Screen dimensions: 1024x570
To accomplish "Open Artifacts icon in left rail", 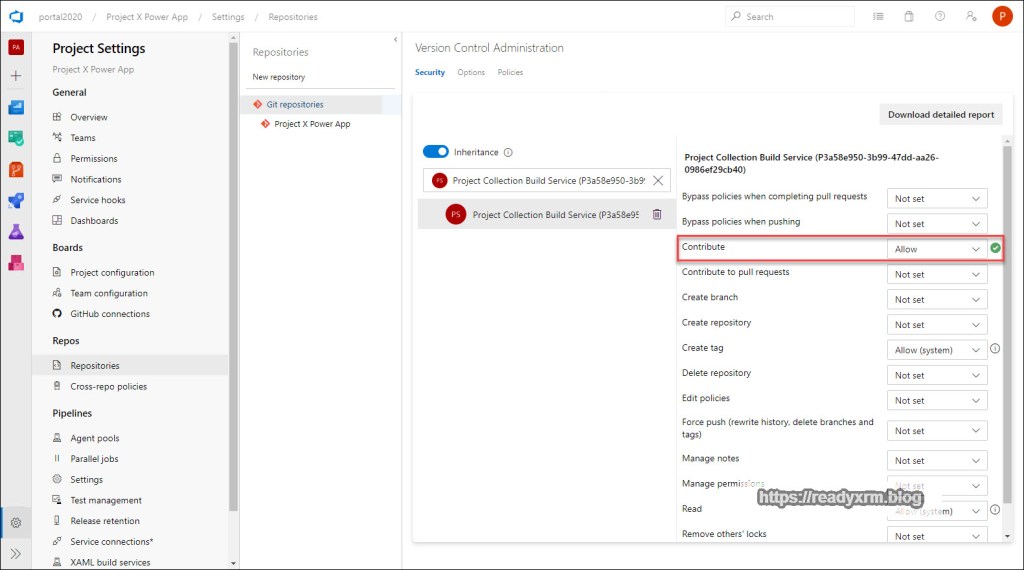I will pos(16,263).
